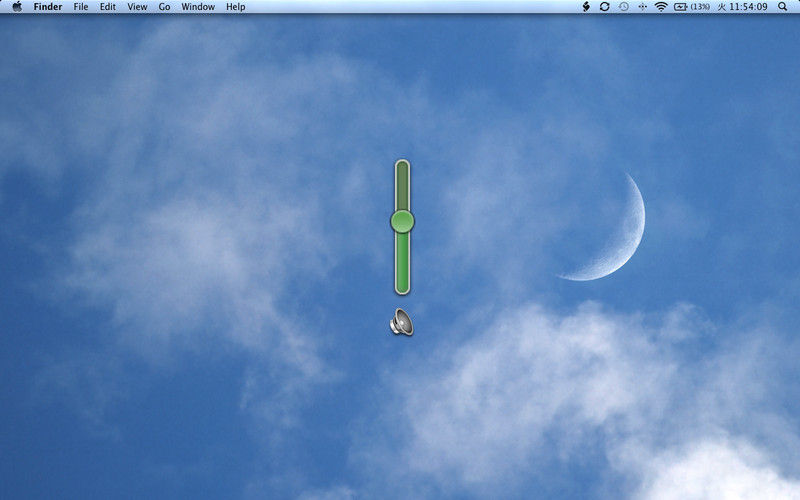
Task: Click the green volume slider knob
Action: pos(403,221)
